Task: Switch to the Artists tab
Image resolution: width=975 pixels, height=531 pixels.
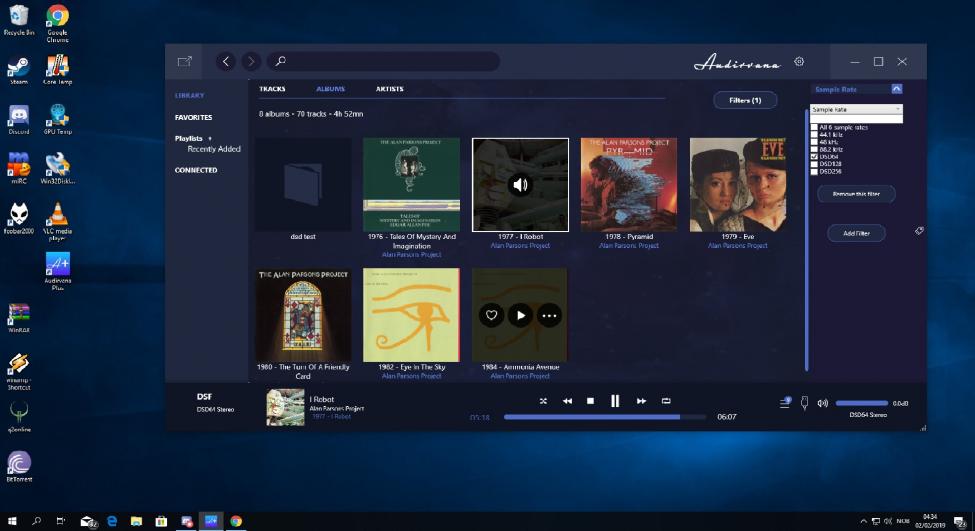Action: (389, 89)
